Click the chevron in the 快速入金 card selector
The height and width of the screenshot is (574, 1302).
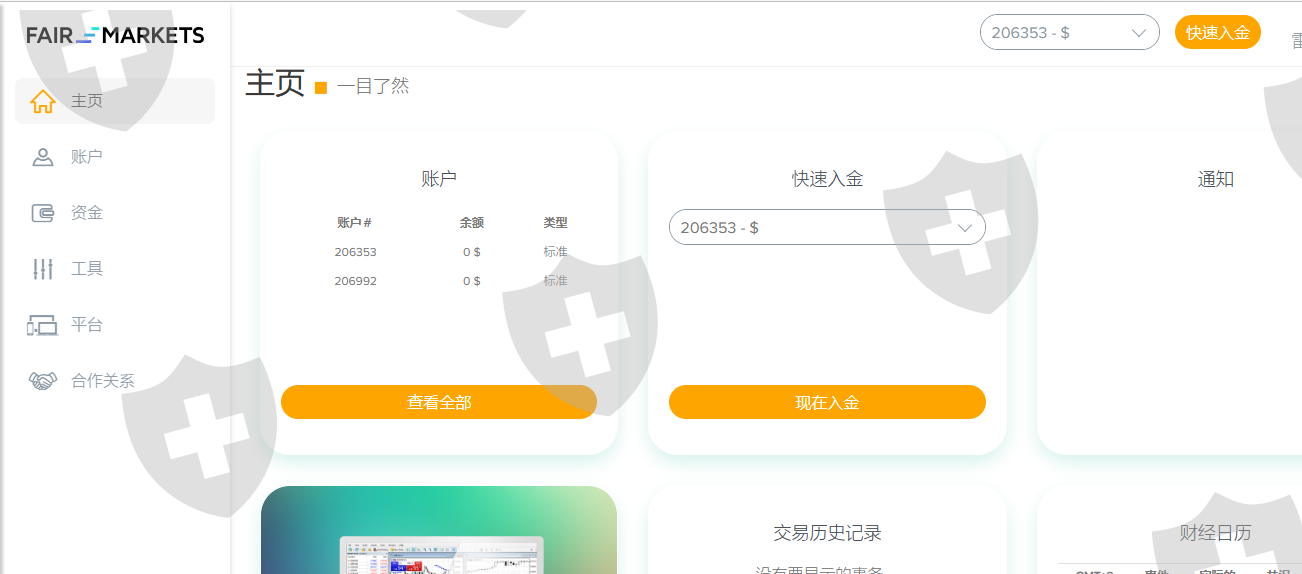click(x=966, y=227)
